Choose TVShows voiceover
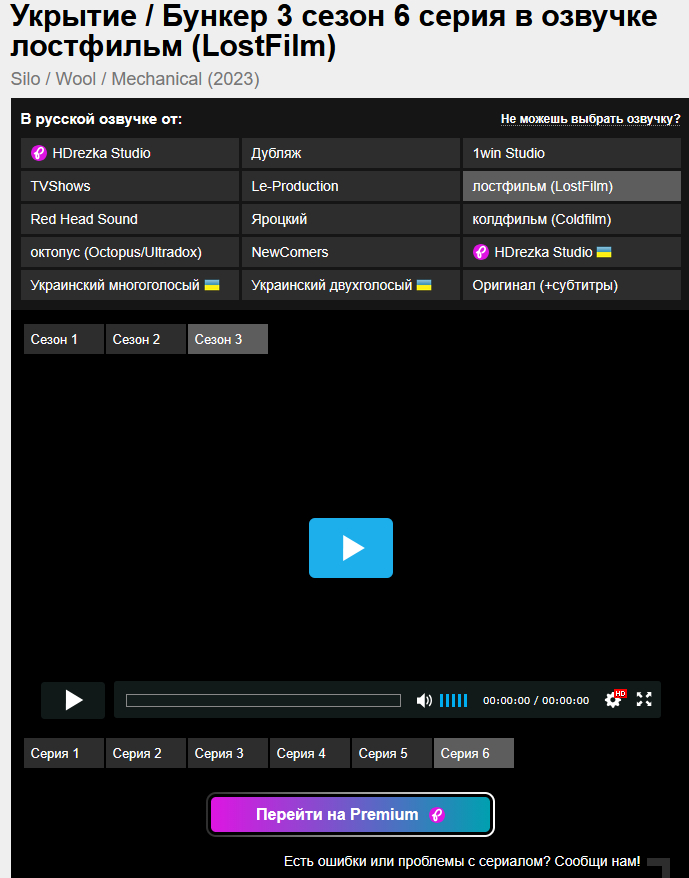 point(130,186)
